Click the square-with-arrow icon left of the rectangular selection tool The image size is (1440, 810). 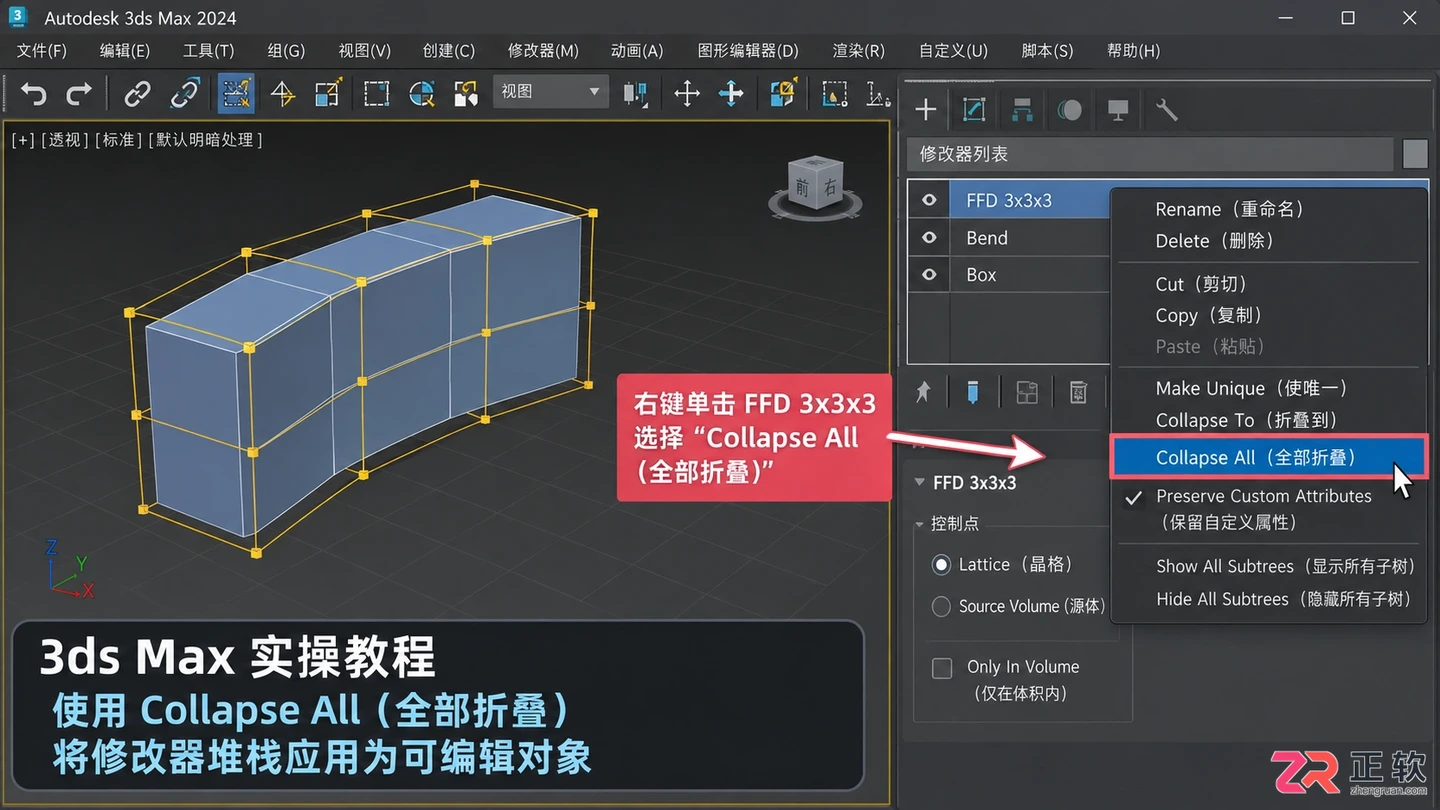pyautogui.click(x=328, y=94)
